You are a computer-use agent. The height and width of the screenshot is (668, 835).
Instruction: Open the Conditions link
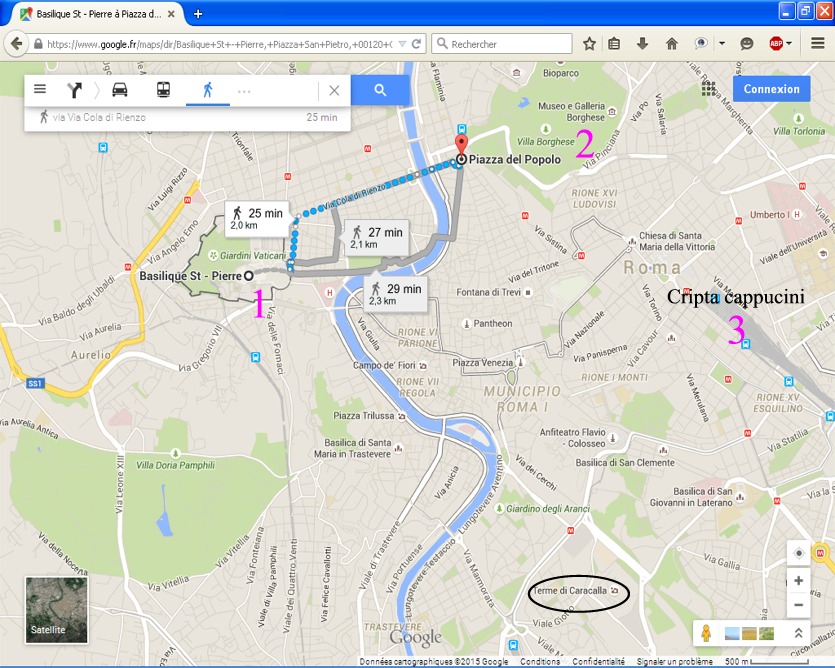540,662
